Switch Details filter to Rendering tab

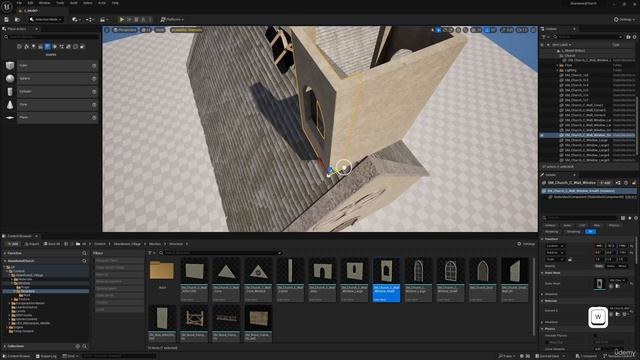coord(552,232)
